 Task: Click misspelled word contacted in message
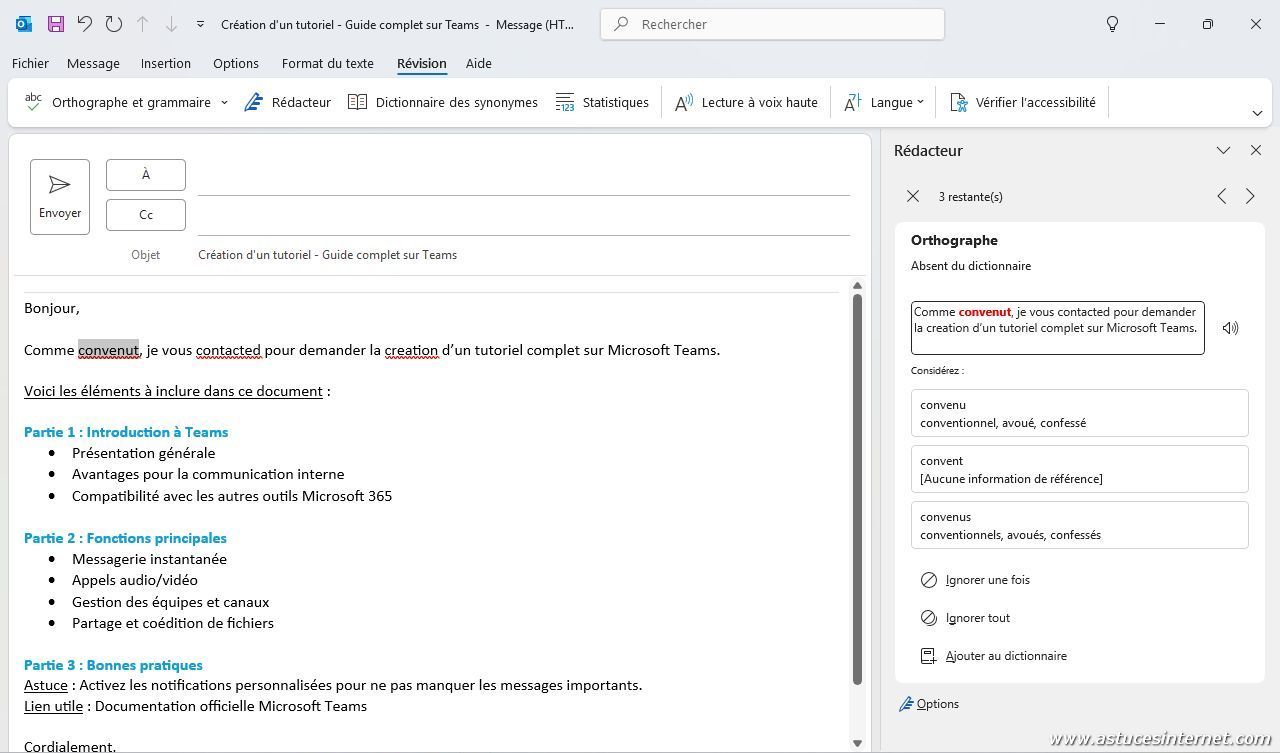tap(228, 350)
